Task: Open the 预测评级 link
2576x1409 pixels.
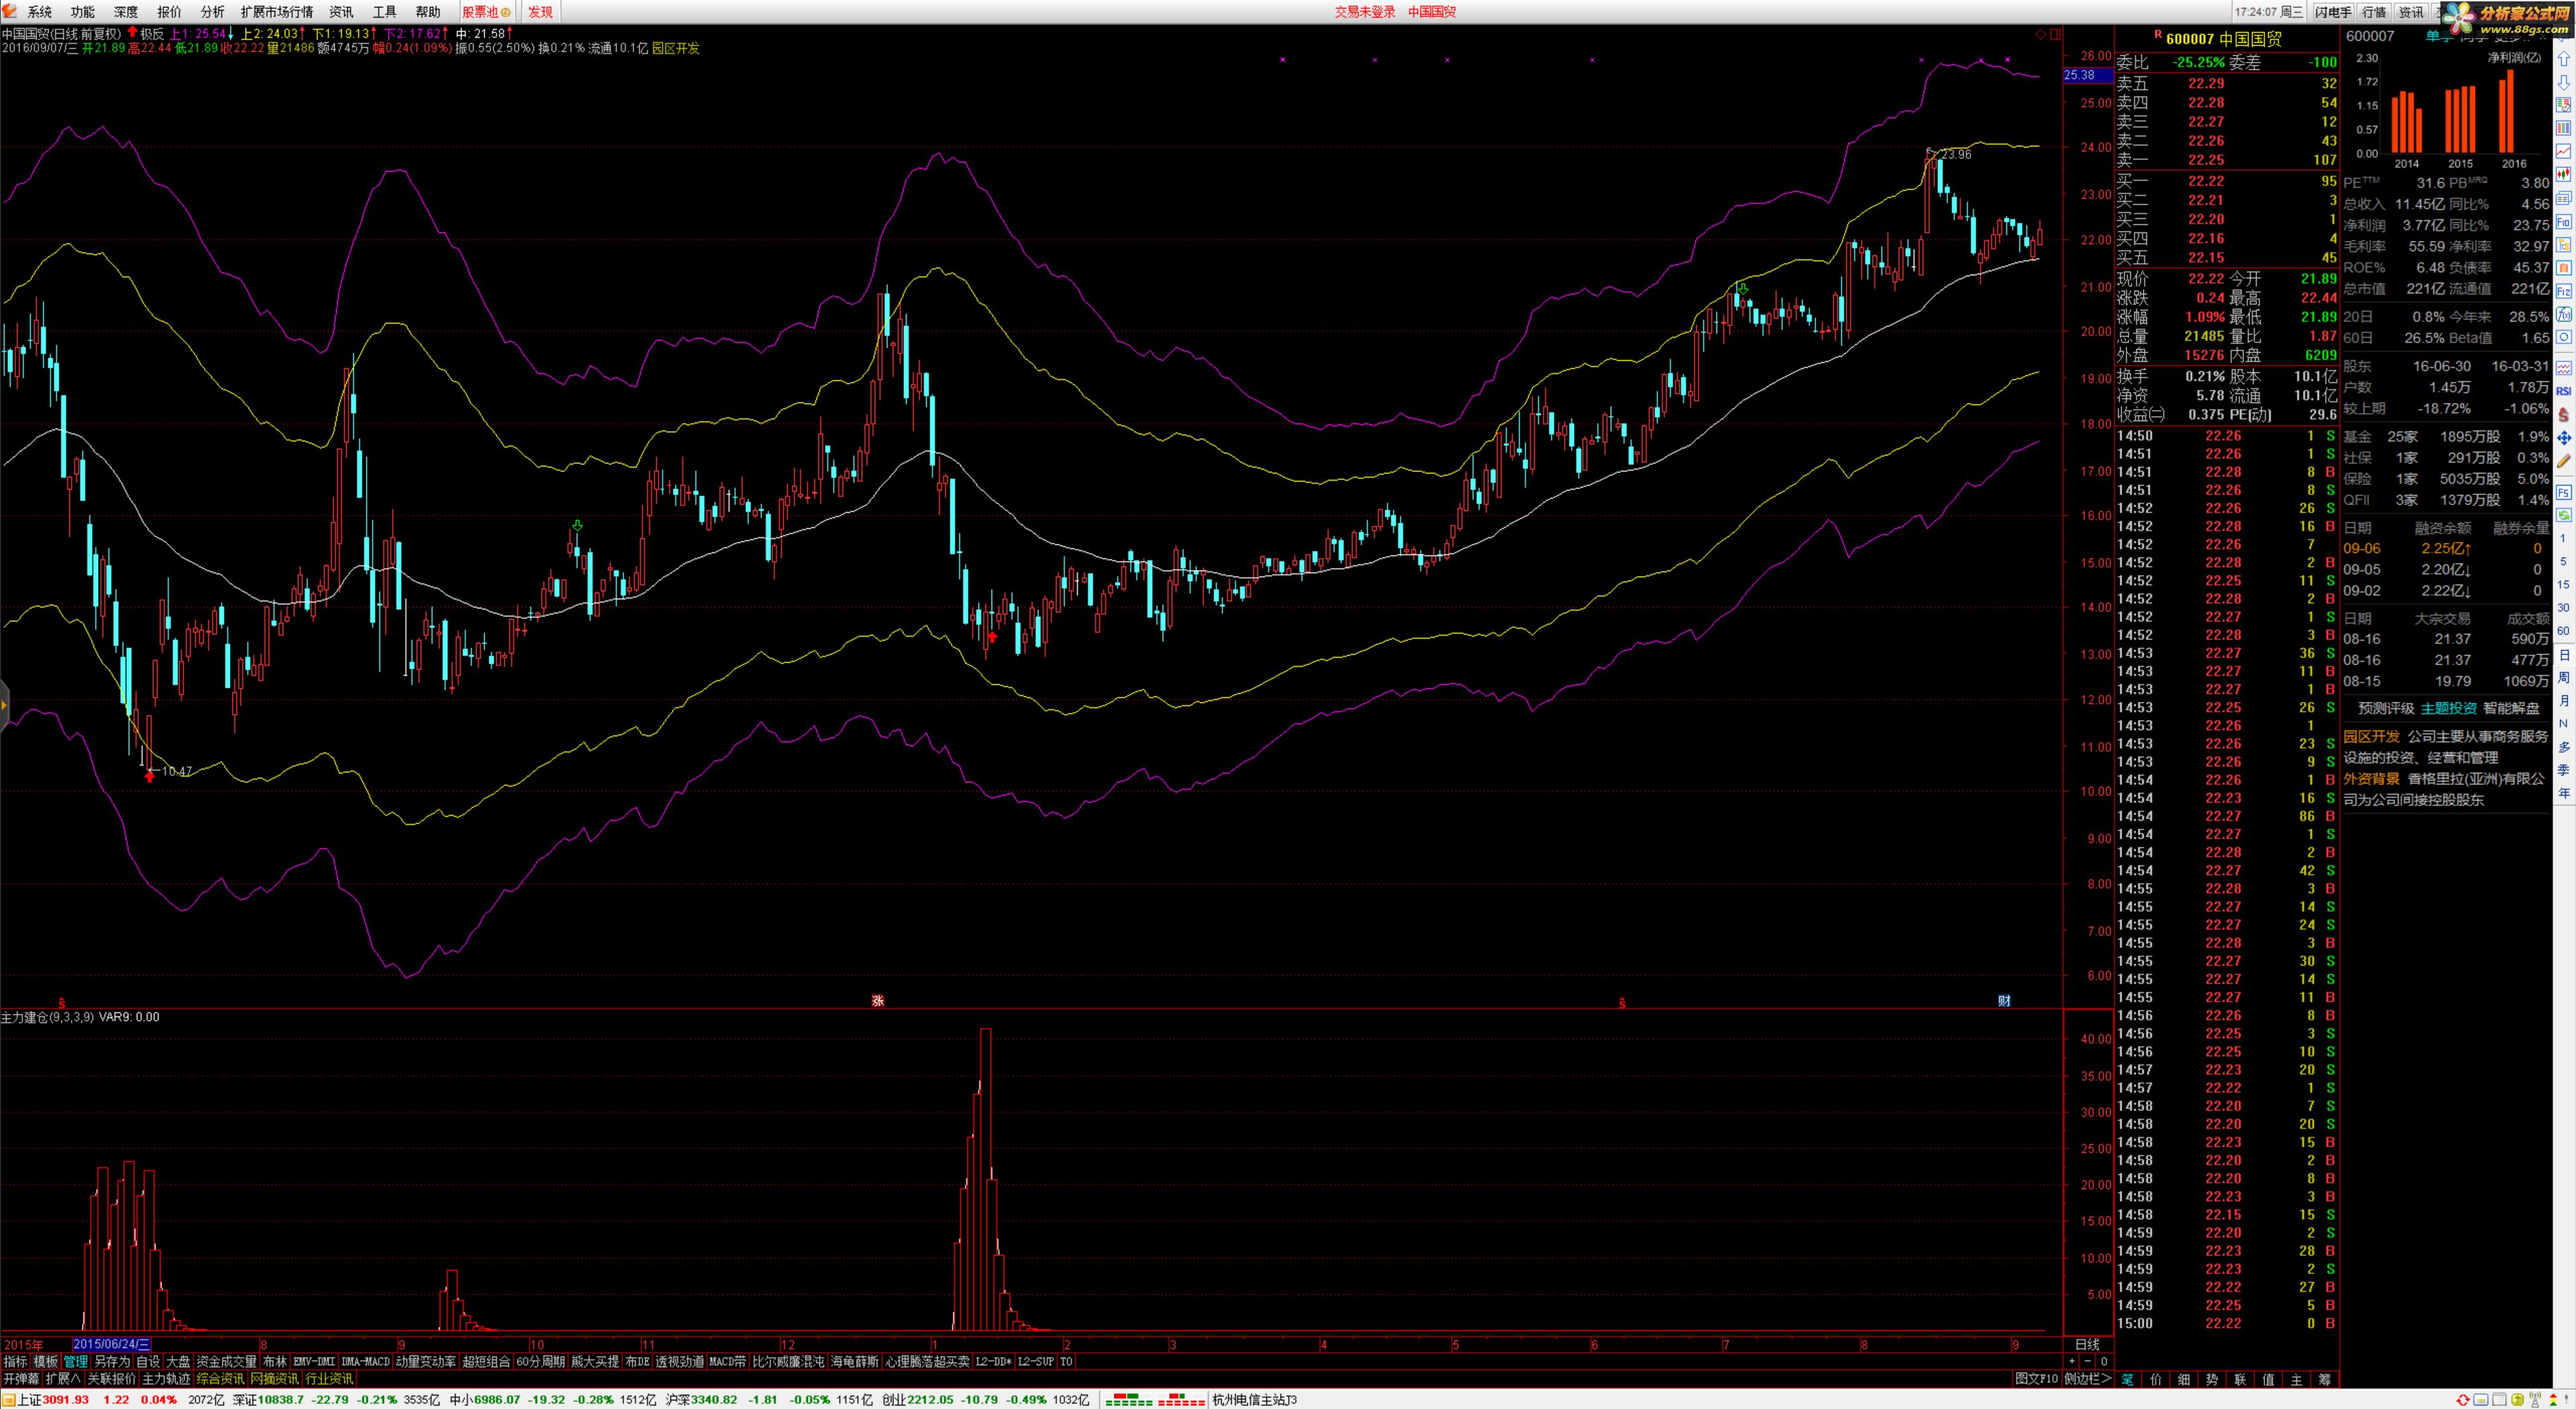Action: (x=2386, y=708)
